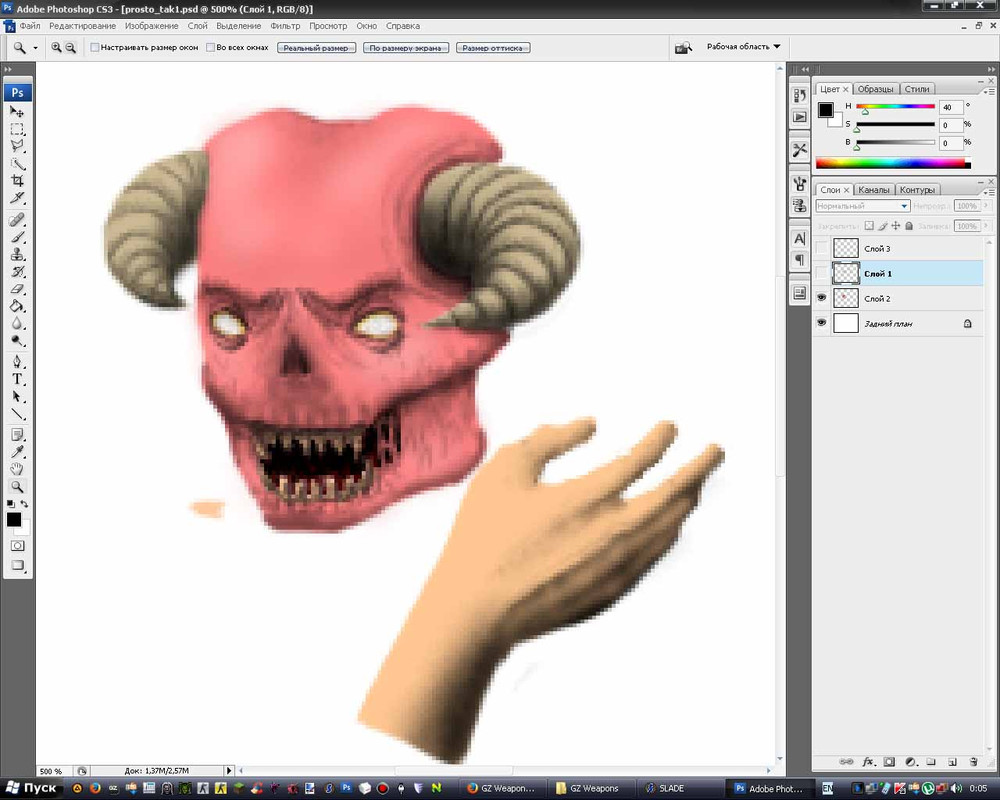
Task: Open the Actions panel icon
Action: [800, 117]
